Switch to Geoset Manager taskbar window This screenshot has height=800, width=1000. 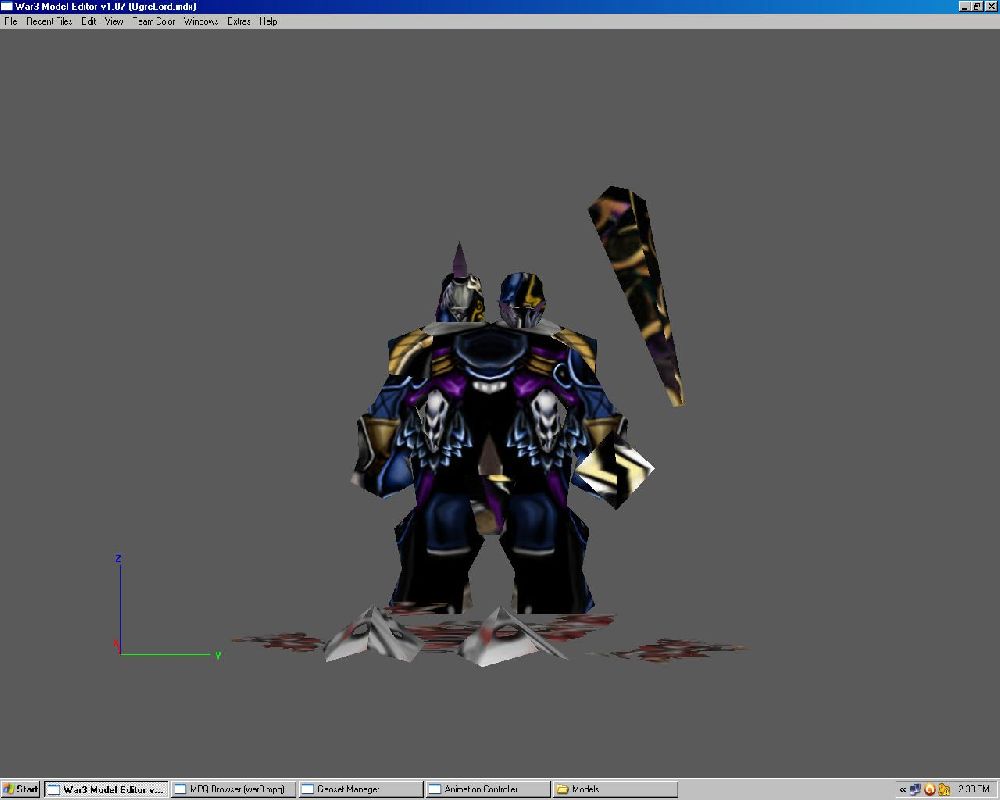pos(360,789)
